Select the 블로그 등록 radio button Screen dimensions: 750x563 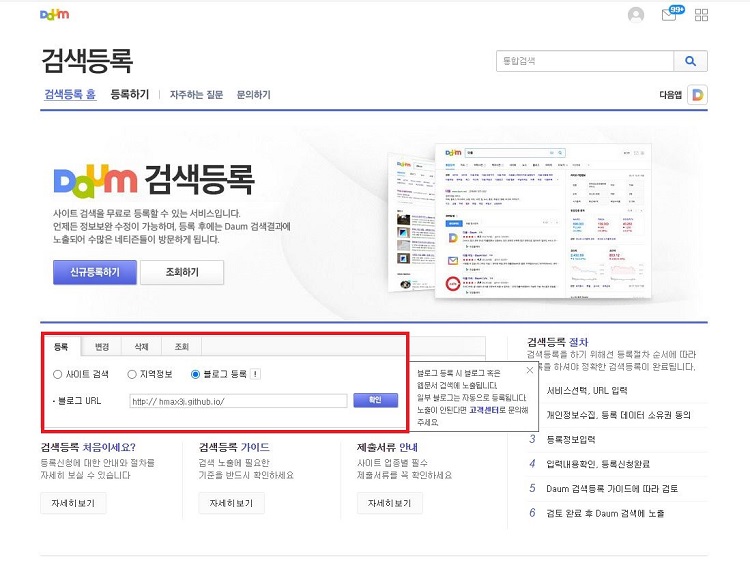195,374
